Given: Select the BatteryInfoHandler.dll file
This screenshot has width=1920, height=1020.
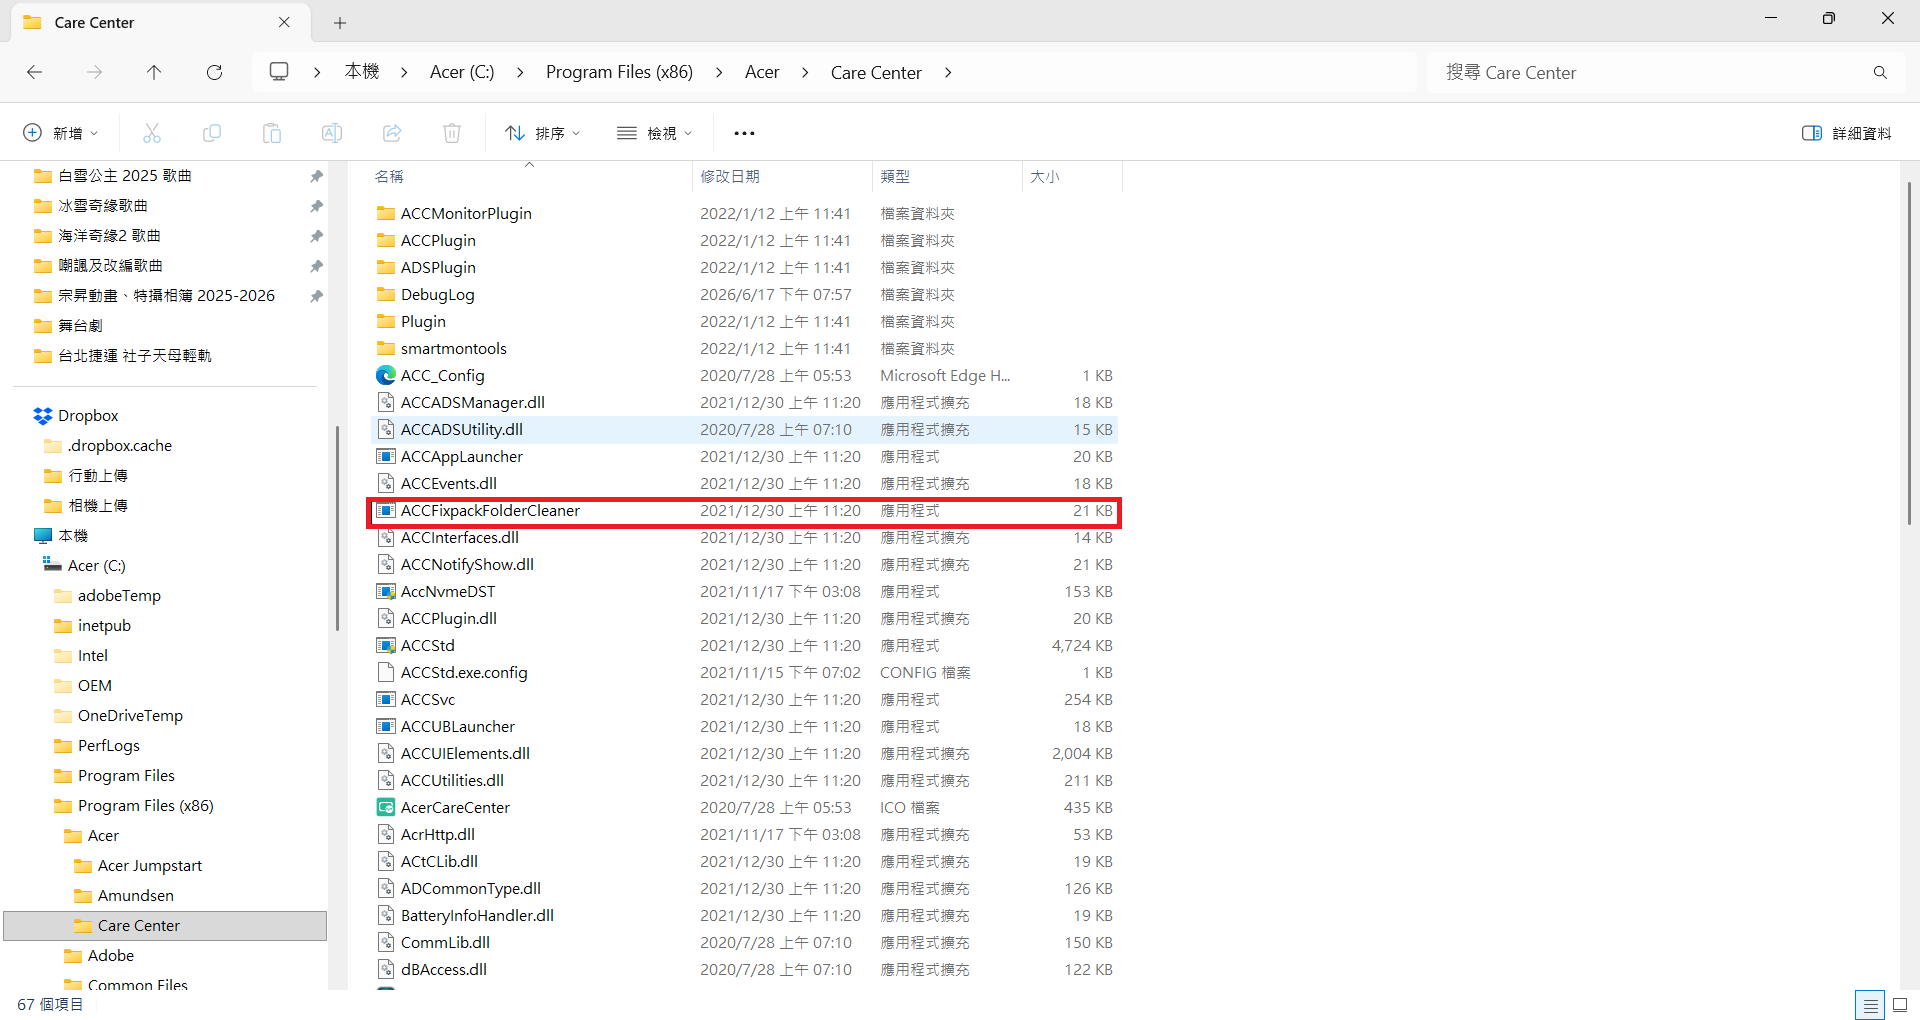Looking at the screenshot, I should 744,916.
